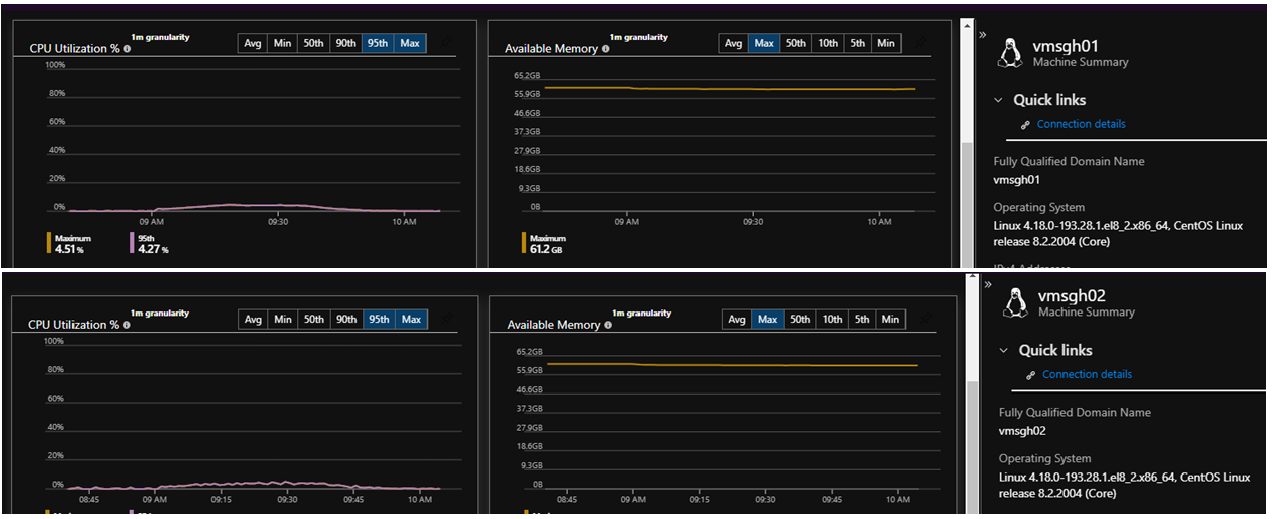Click 95th legend swatch under vmsgh01 CPU chart
This screenshot has height=519, width=1272.
[132, 243]
